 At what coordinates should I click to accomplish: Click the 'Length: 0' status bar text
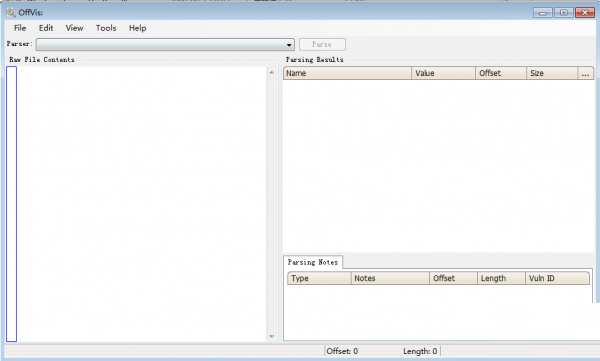(x=420, y=351)
